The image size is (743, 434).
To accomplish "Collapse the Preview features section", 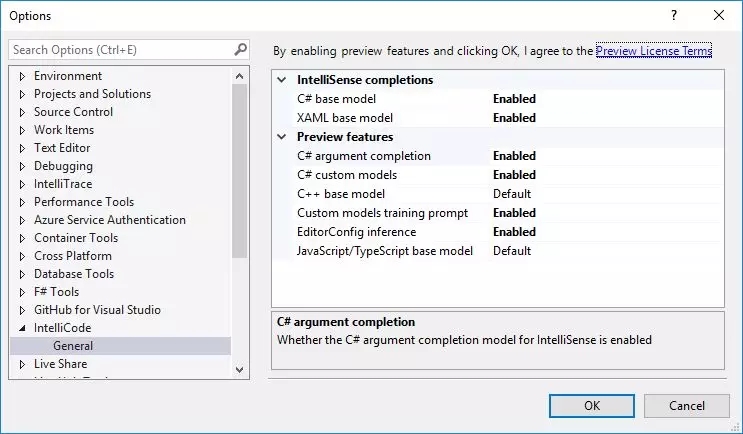I will point(282,137).
